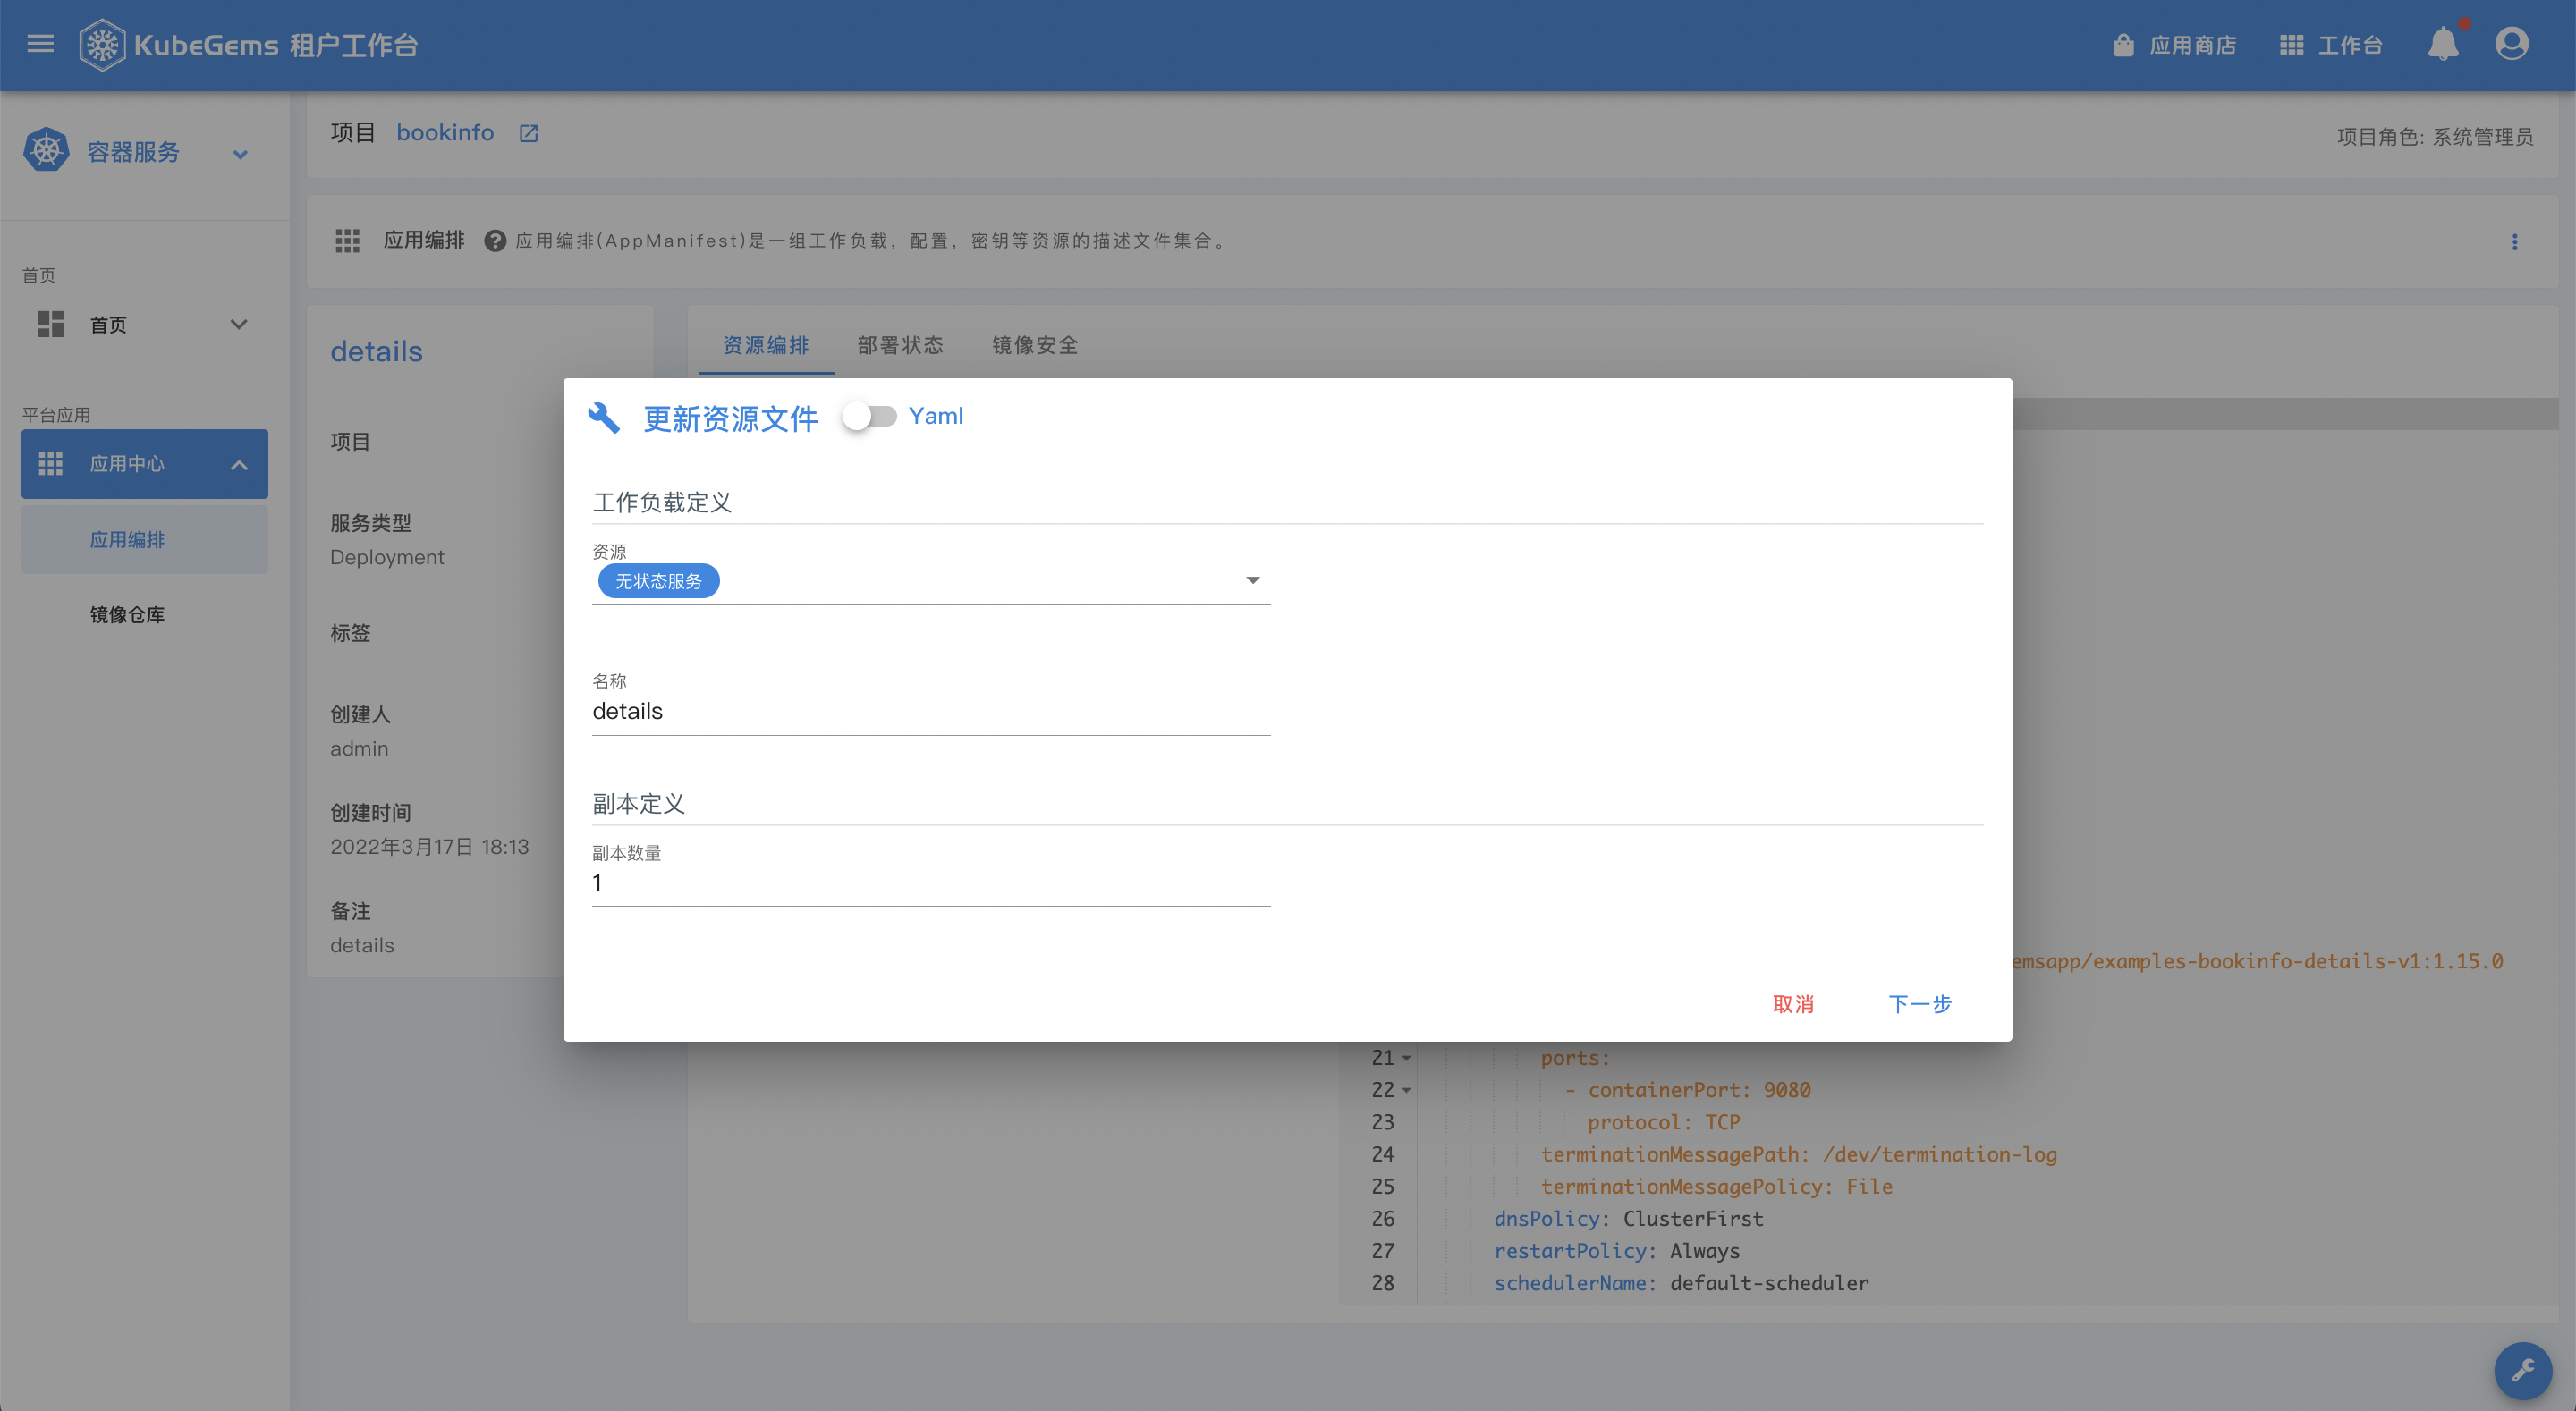Click the terminationMessagePath code line
Viewport: 2576px width, 1411px height.
point(1798,1154)
